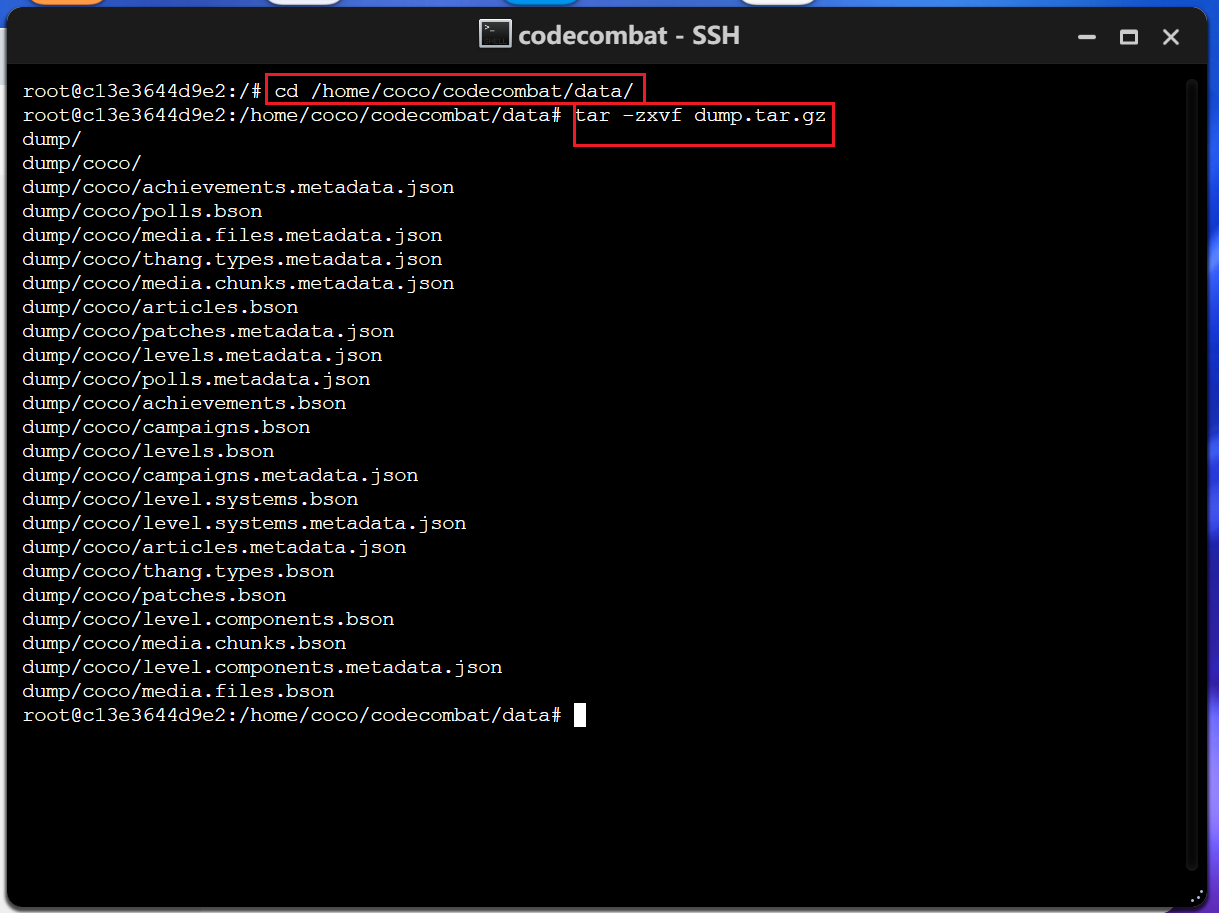Select the level.systems.metadata.json line

244,523
